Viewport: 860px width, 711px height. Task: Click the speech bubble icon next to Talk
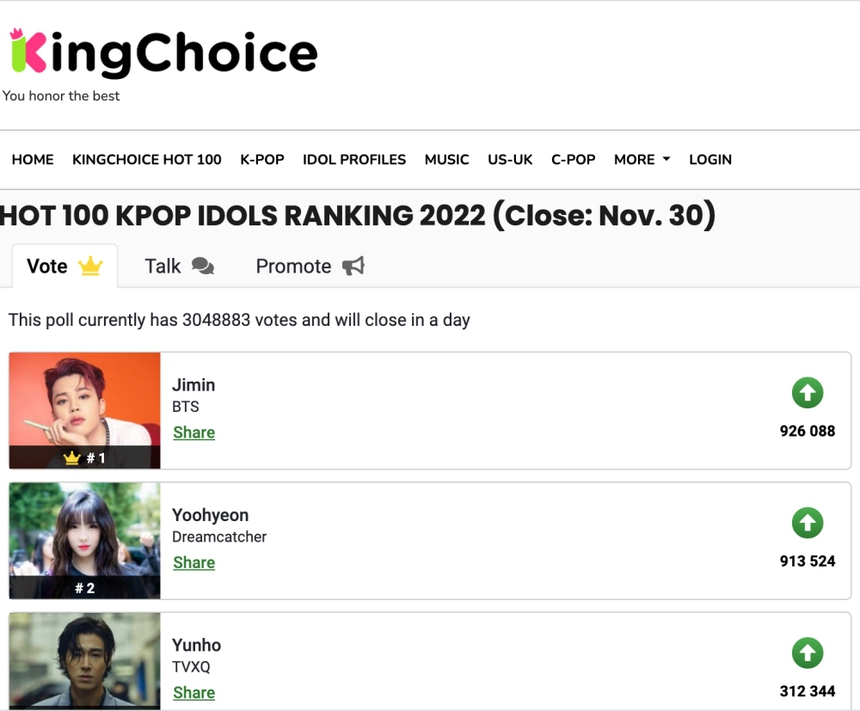tap(201, 267)
